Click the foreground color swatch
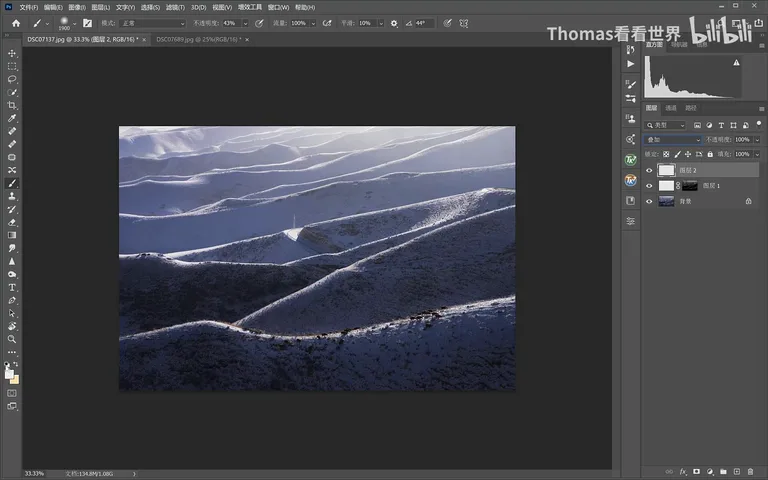Image resolution: width=768 pixels, height=480 pixels. pos(9,374)
